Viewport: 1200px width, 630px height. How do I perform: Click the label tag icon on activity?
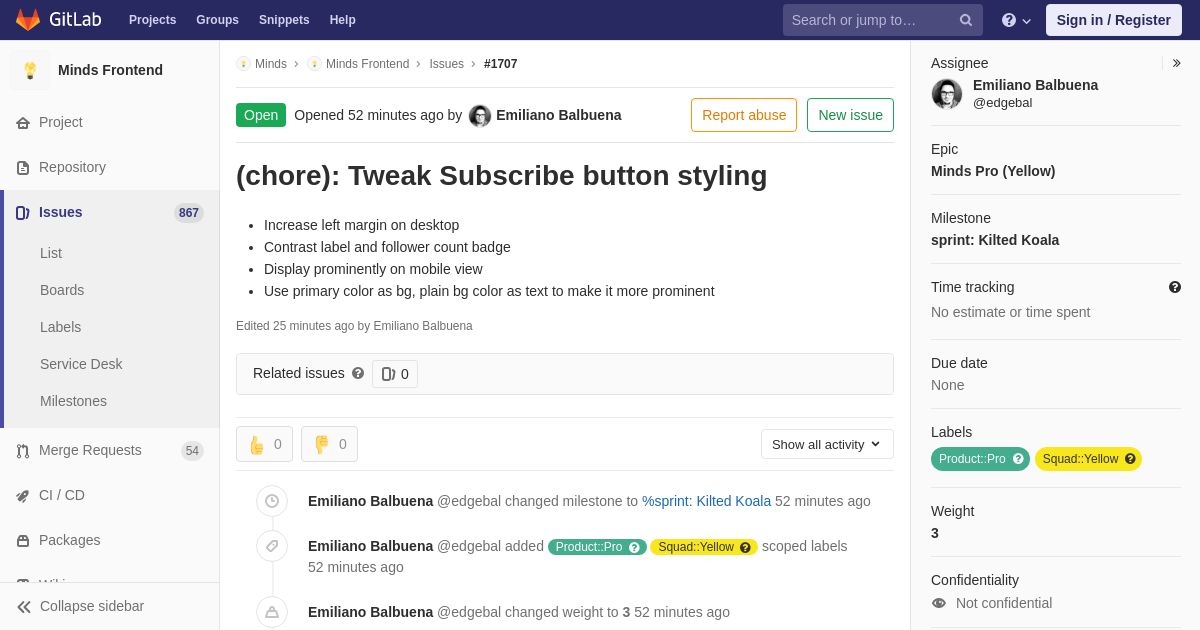272,546
